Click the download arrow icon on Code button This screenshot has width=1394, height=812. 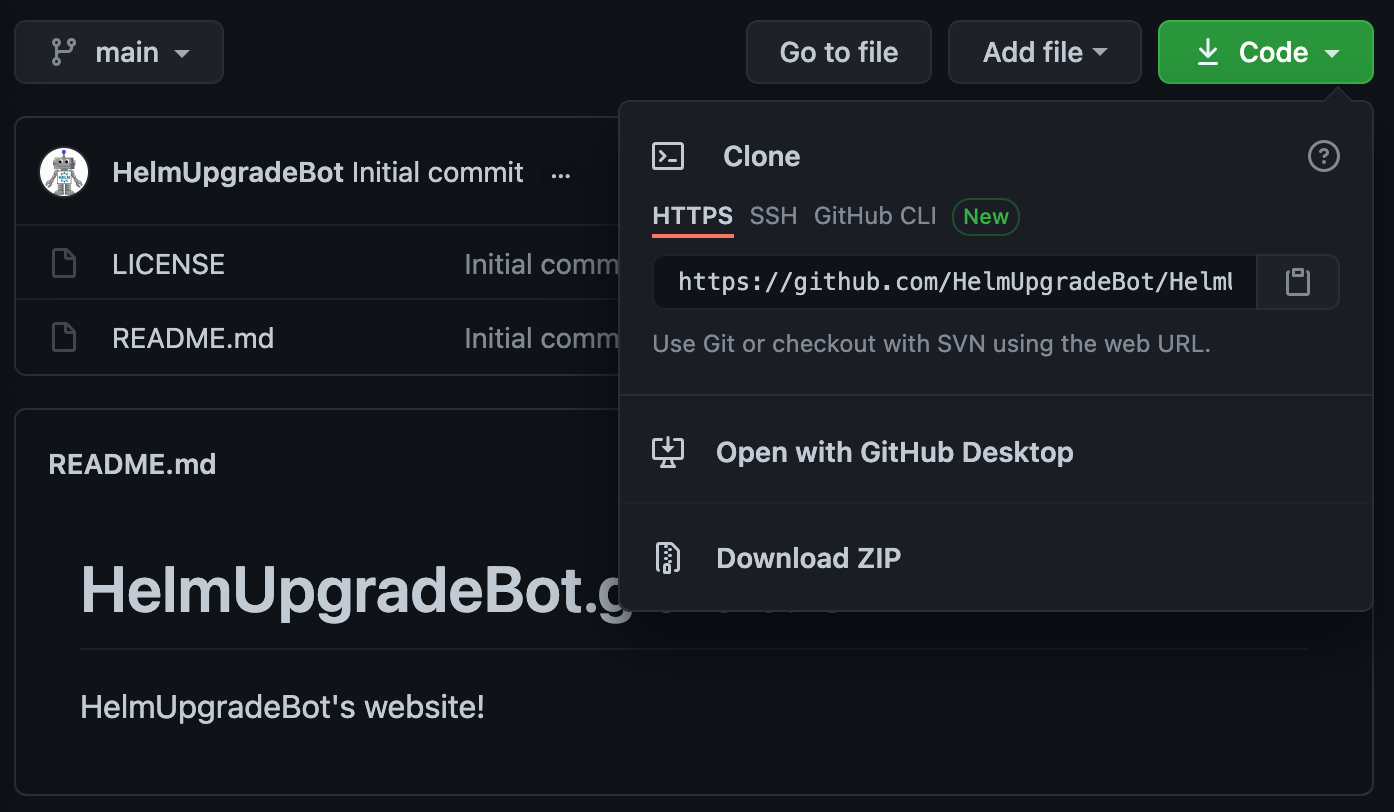pos(1210,51)
